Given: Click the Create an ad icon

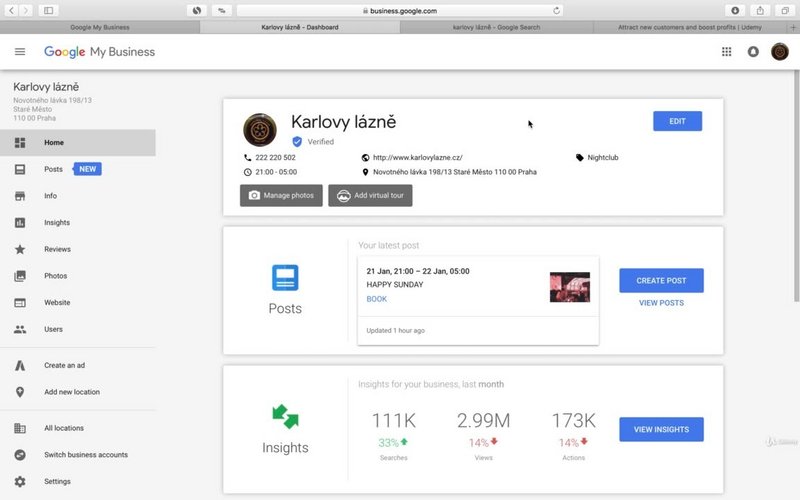Looking at the screenshot, I should point(20,365).
